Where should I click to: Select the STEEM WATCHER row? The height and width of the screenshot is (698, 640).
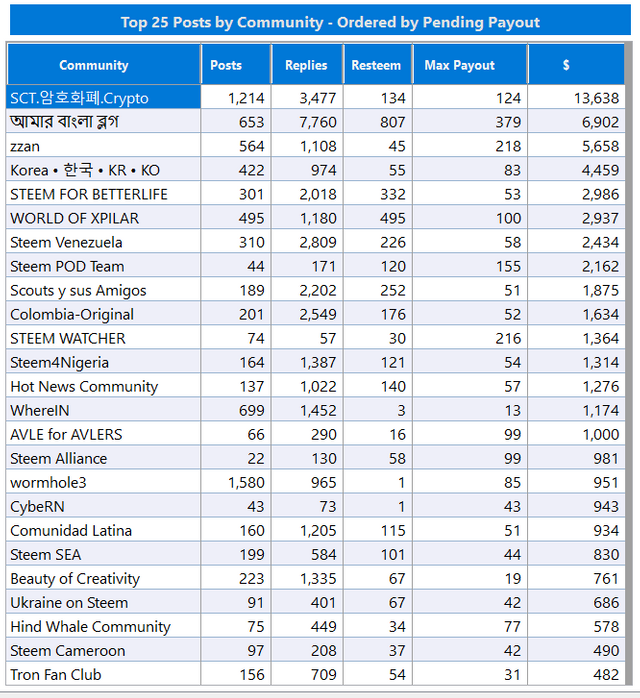tap(315, 338)
